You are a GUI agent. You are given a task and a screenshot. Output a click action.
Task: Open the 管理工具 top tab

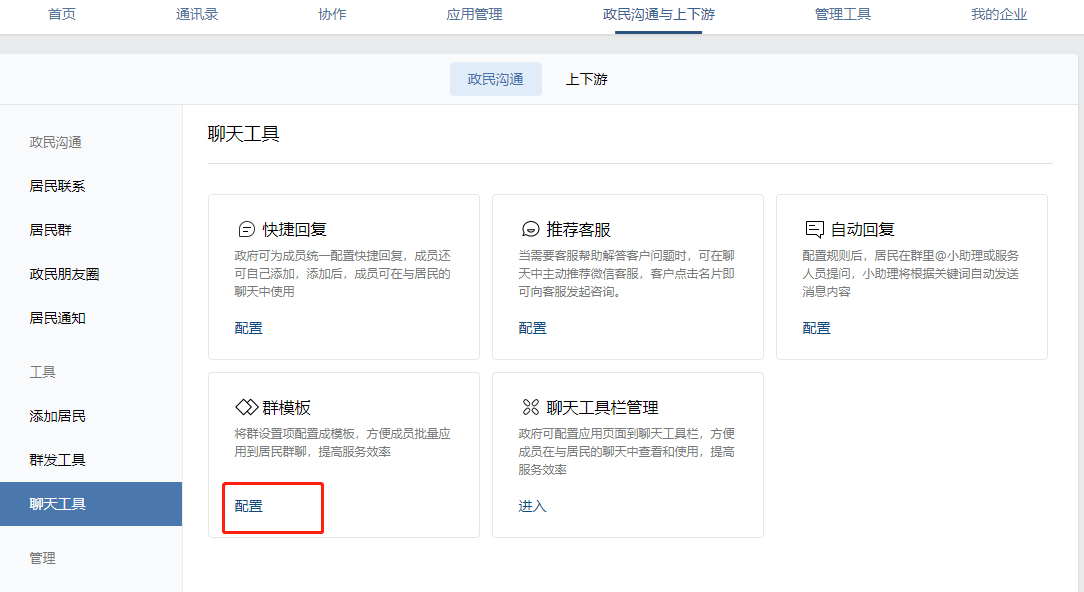coord(843,15)
